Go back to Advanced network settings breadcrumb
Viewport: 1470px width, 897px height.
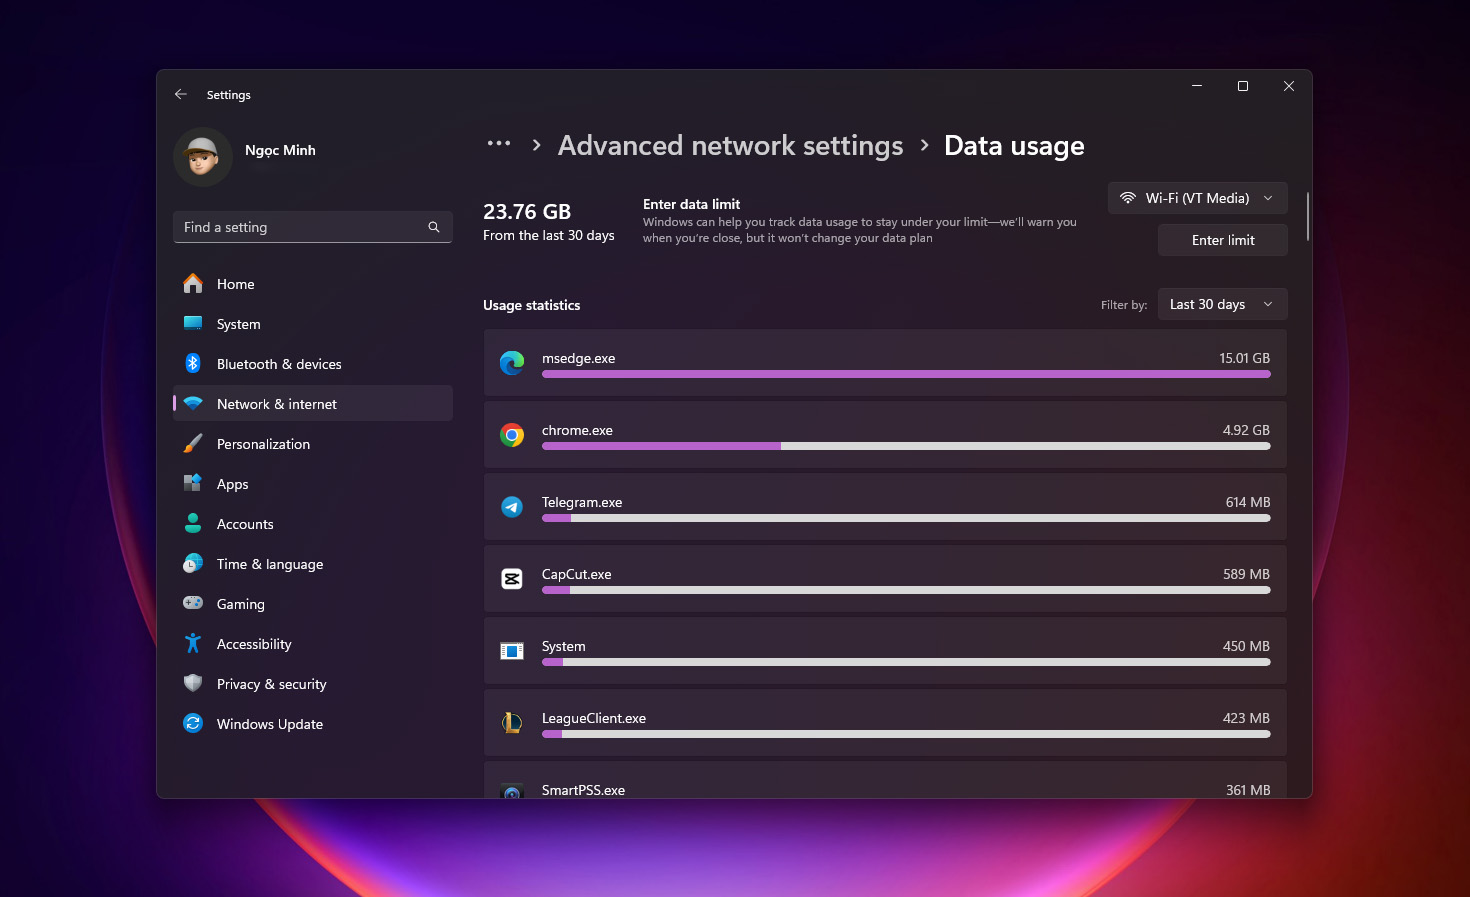(x=730, y=146)
